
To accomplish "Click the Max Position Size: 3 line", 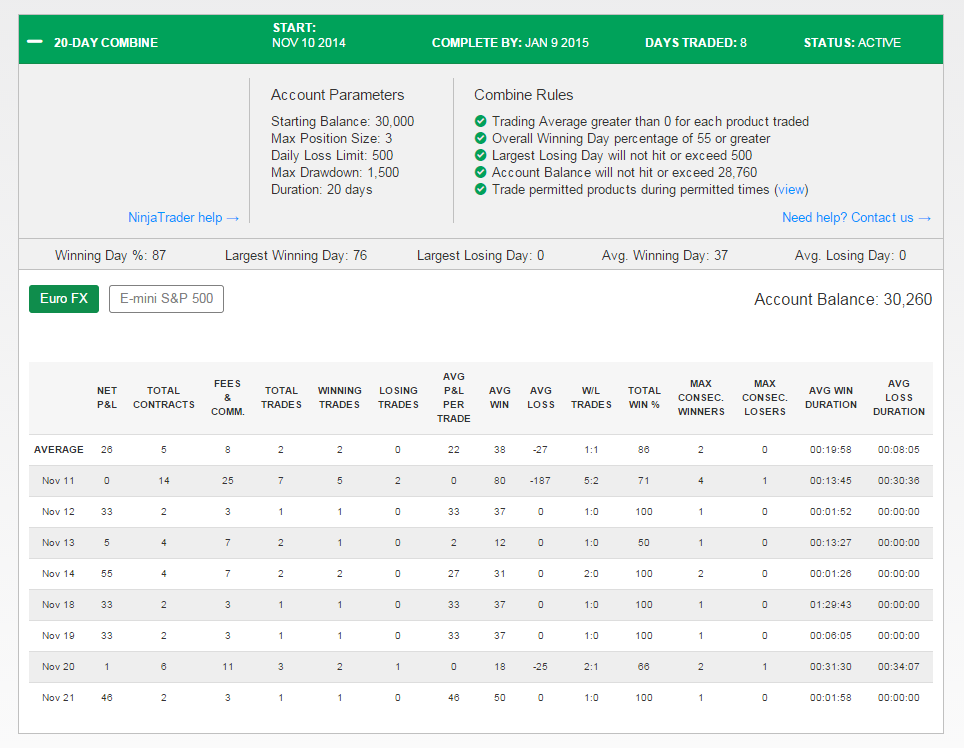I will coord(331,138).
